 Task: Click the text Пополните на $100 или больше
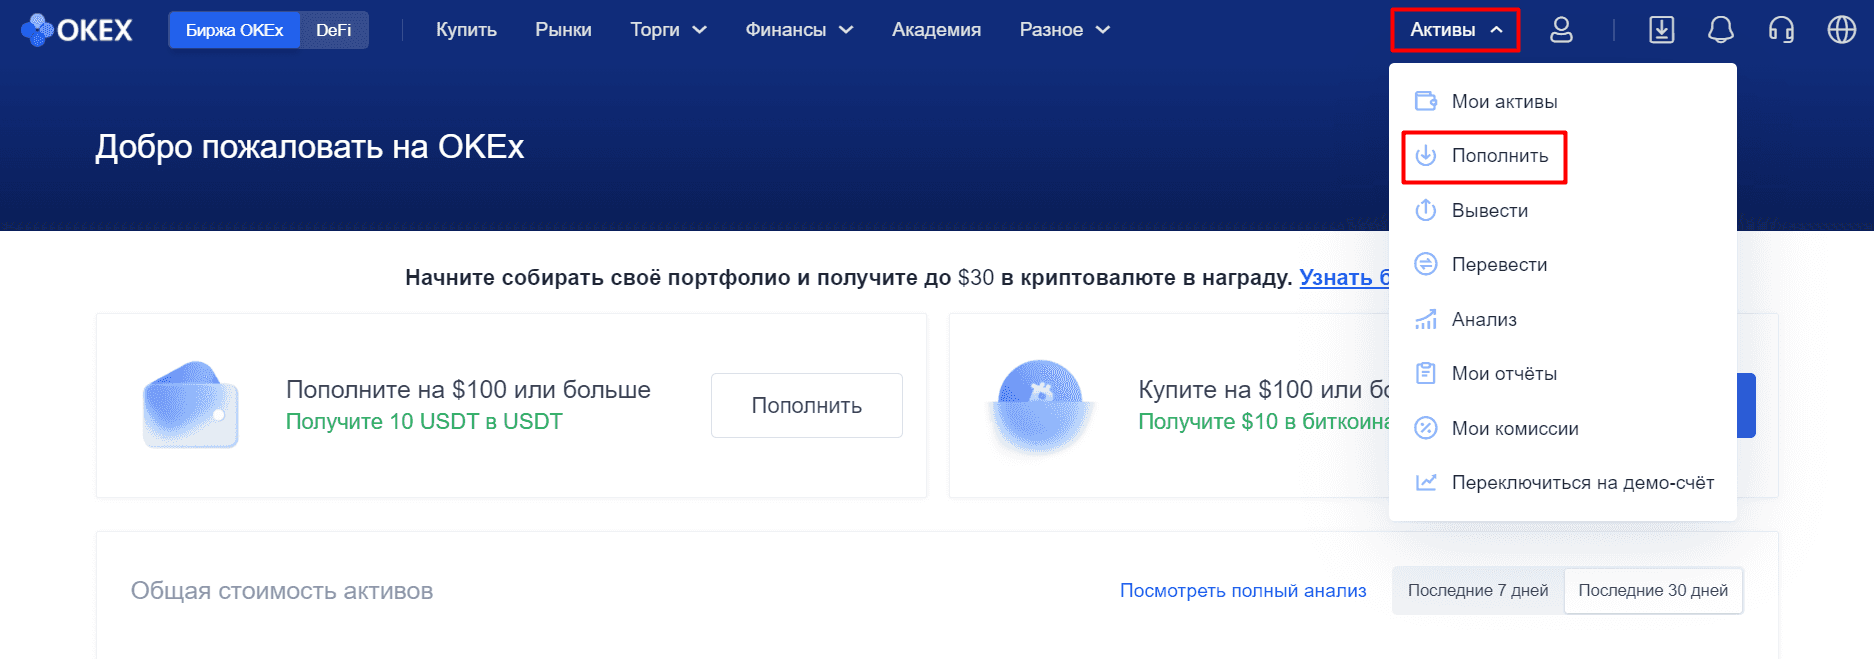click(468, 389)
